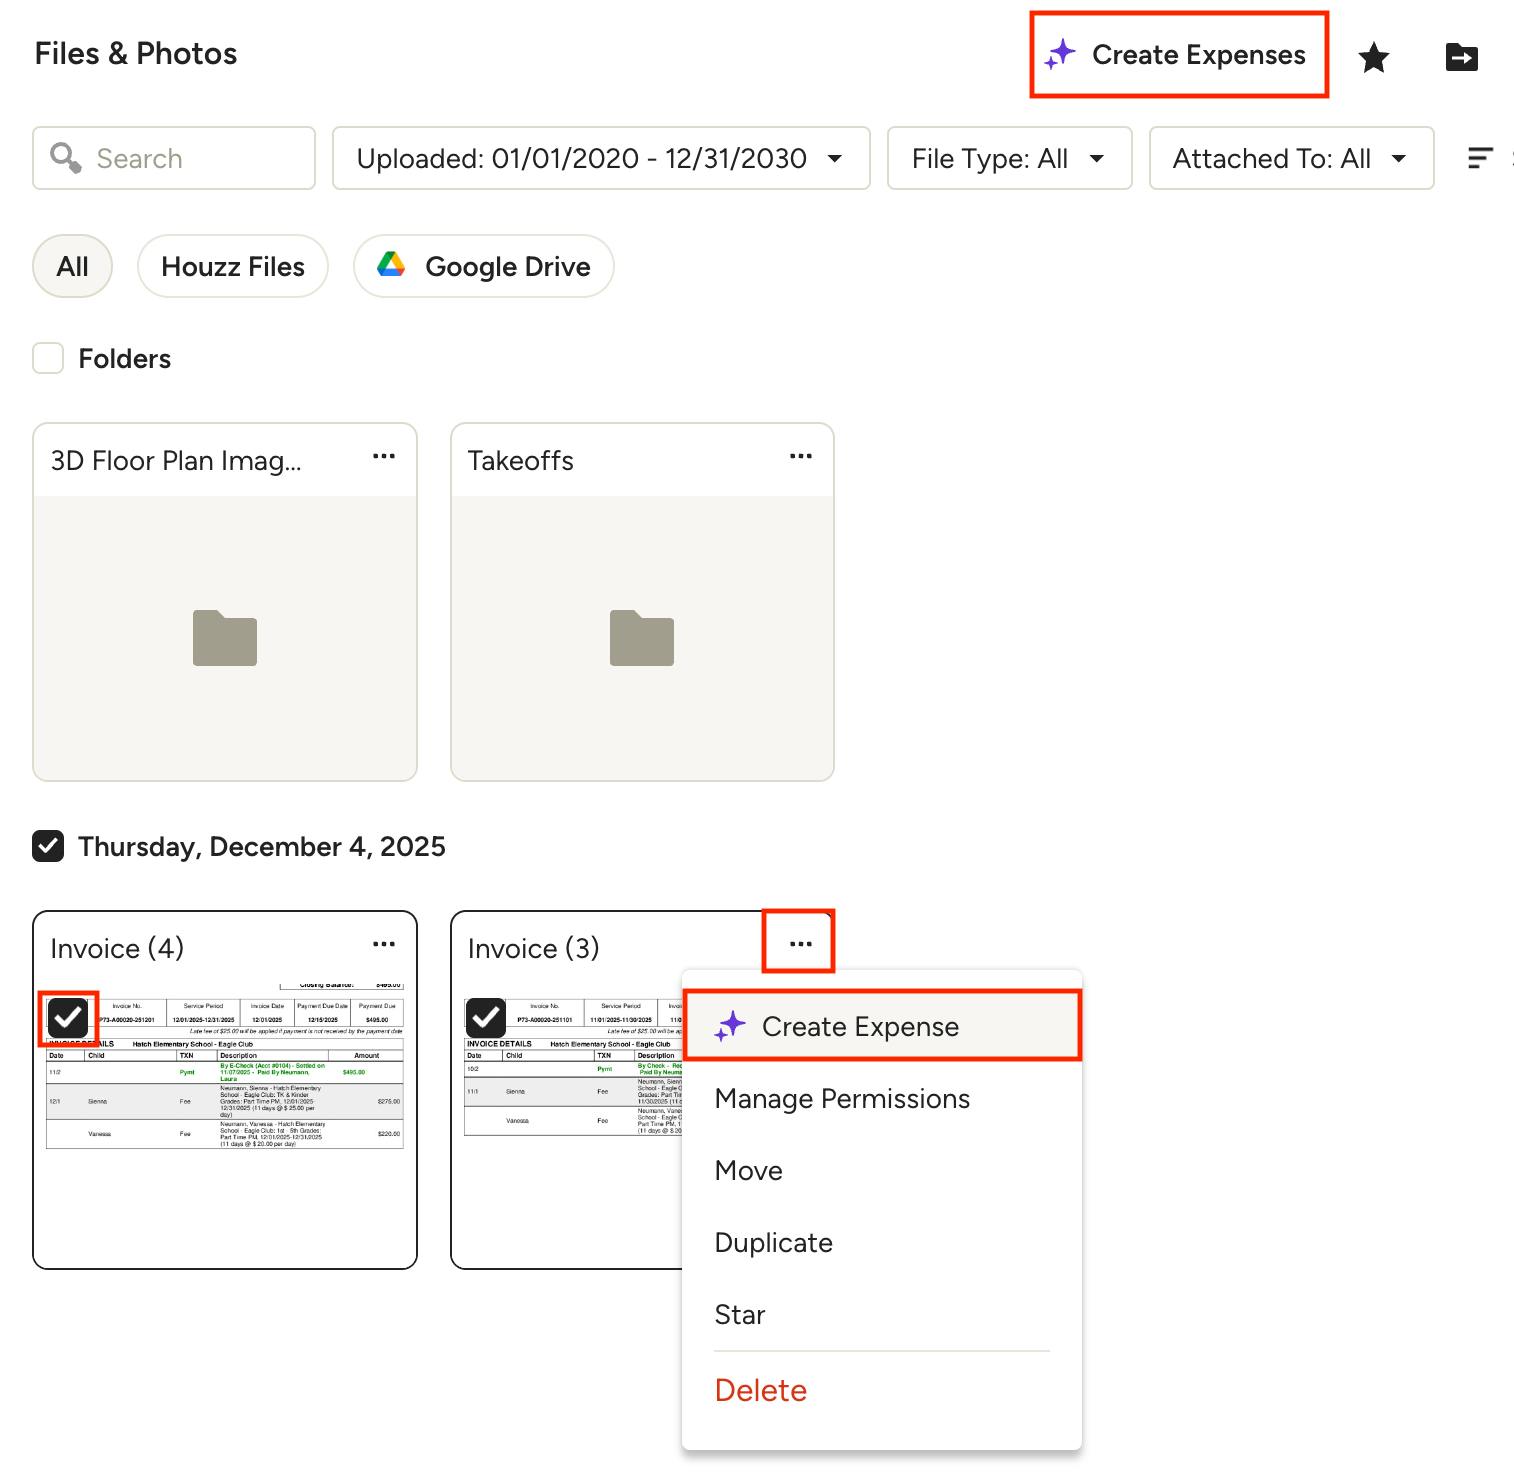Choose Delete from the context menu
Image resolution: width=1514 pixels, height=1482 pixels.
click(760, 1391)
